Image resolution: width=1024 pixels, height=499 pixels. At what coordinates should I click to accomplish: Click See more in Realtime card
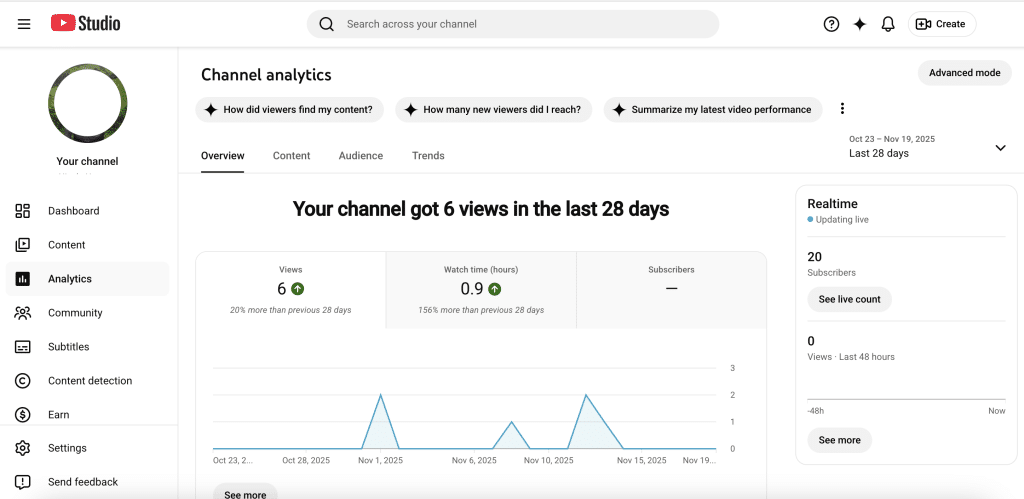tap(839, 440)
